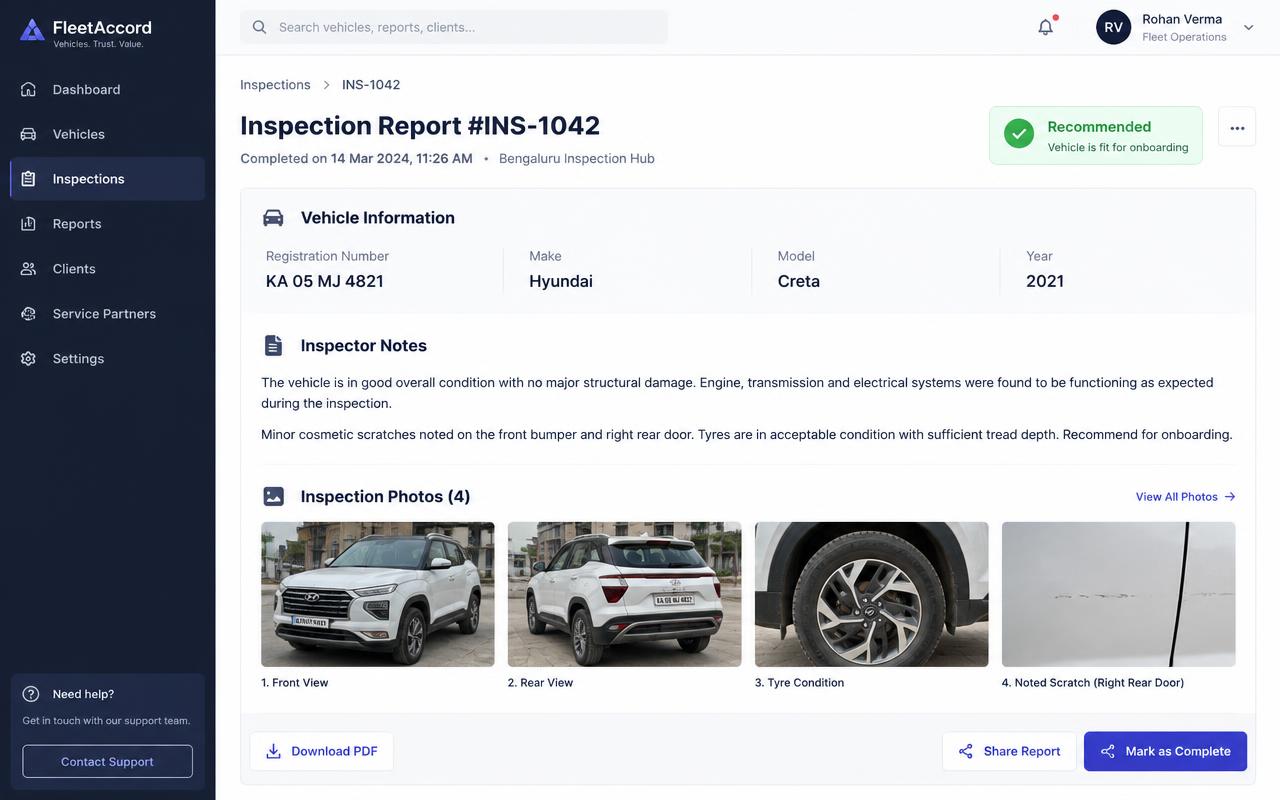Click the registration number KA 05 MJ 4821

325,281
